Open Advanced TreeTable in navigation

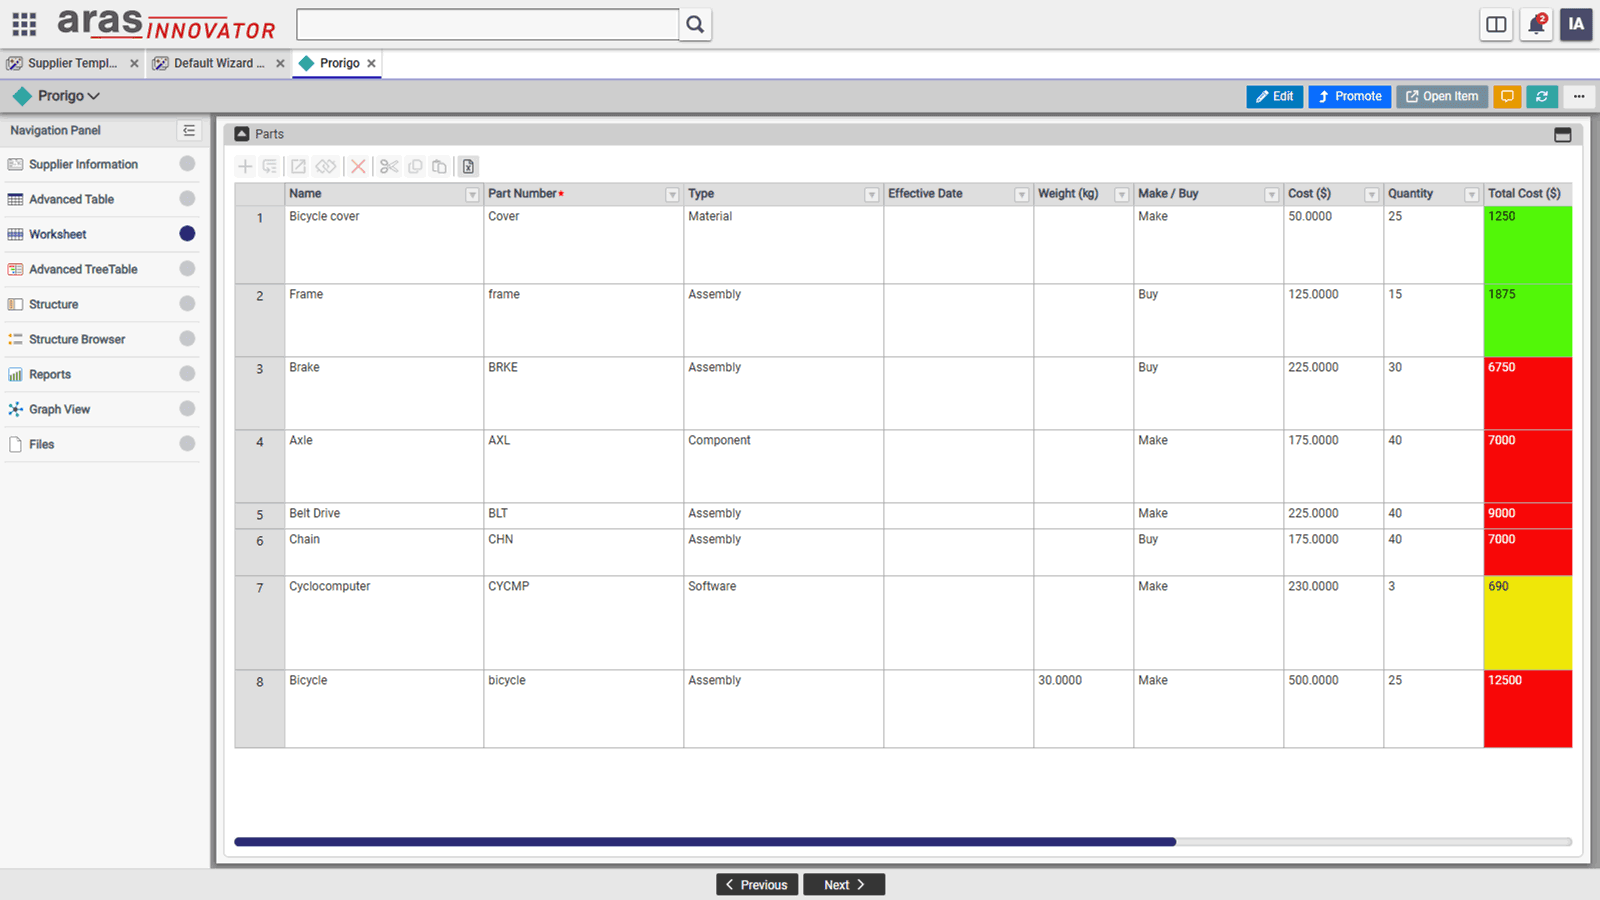pyautogui.click(x=100, y=269)
